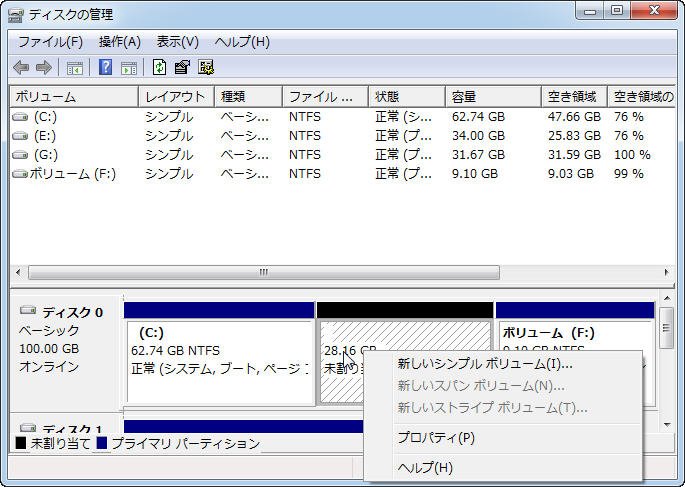Click the 31.59 GB free space cell
Viewport: 685px width, 487px height.
pyautogui.click(x=574, y=155)
